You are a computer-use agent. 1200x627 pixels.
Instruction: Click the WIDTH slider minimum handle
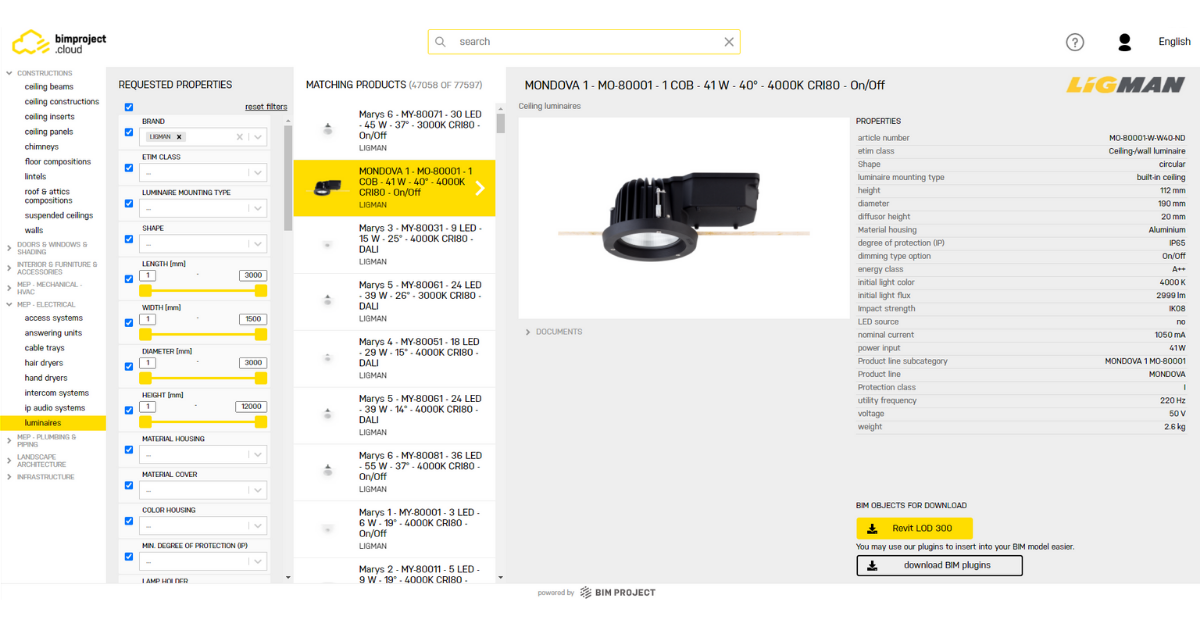[146, 334]
